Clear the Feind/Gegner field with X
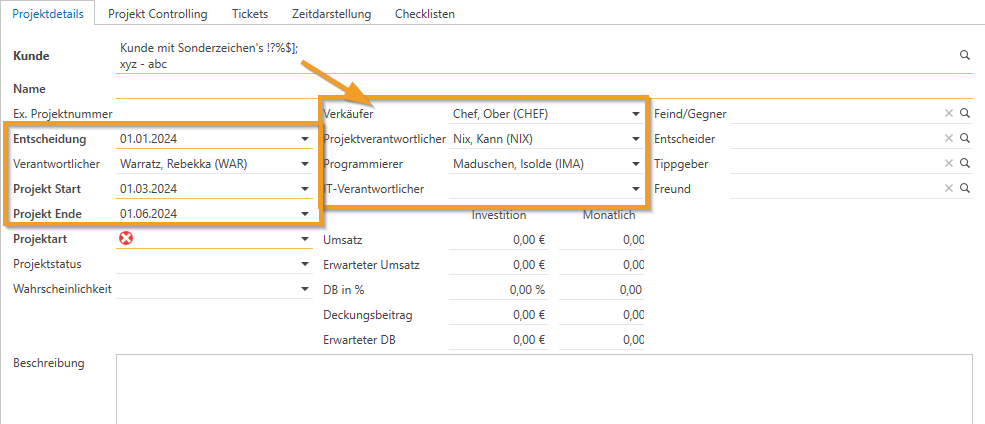985x424 pixels. pos(949,114)
